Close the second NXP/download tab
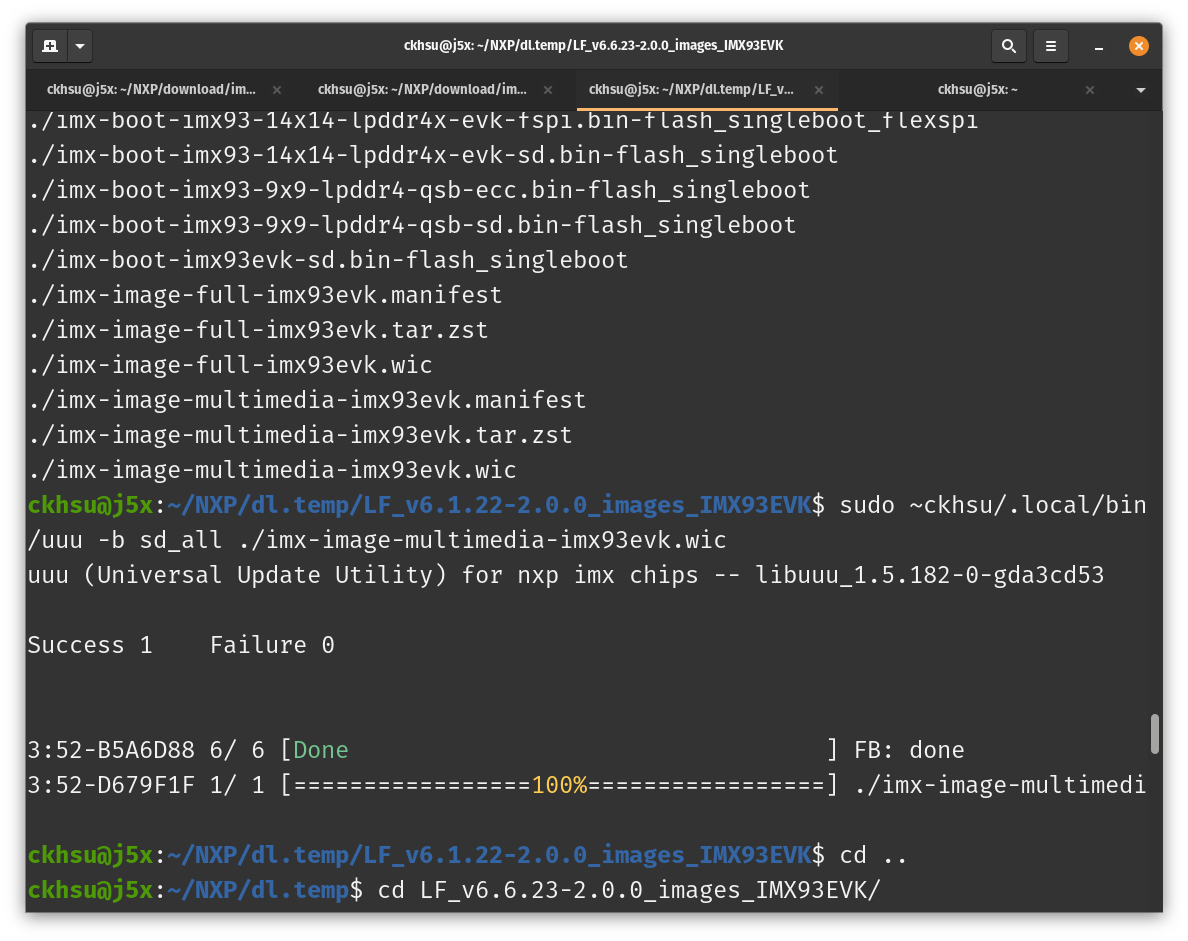 click(547, 90)
